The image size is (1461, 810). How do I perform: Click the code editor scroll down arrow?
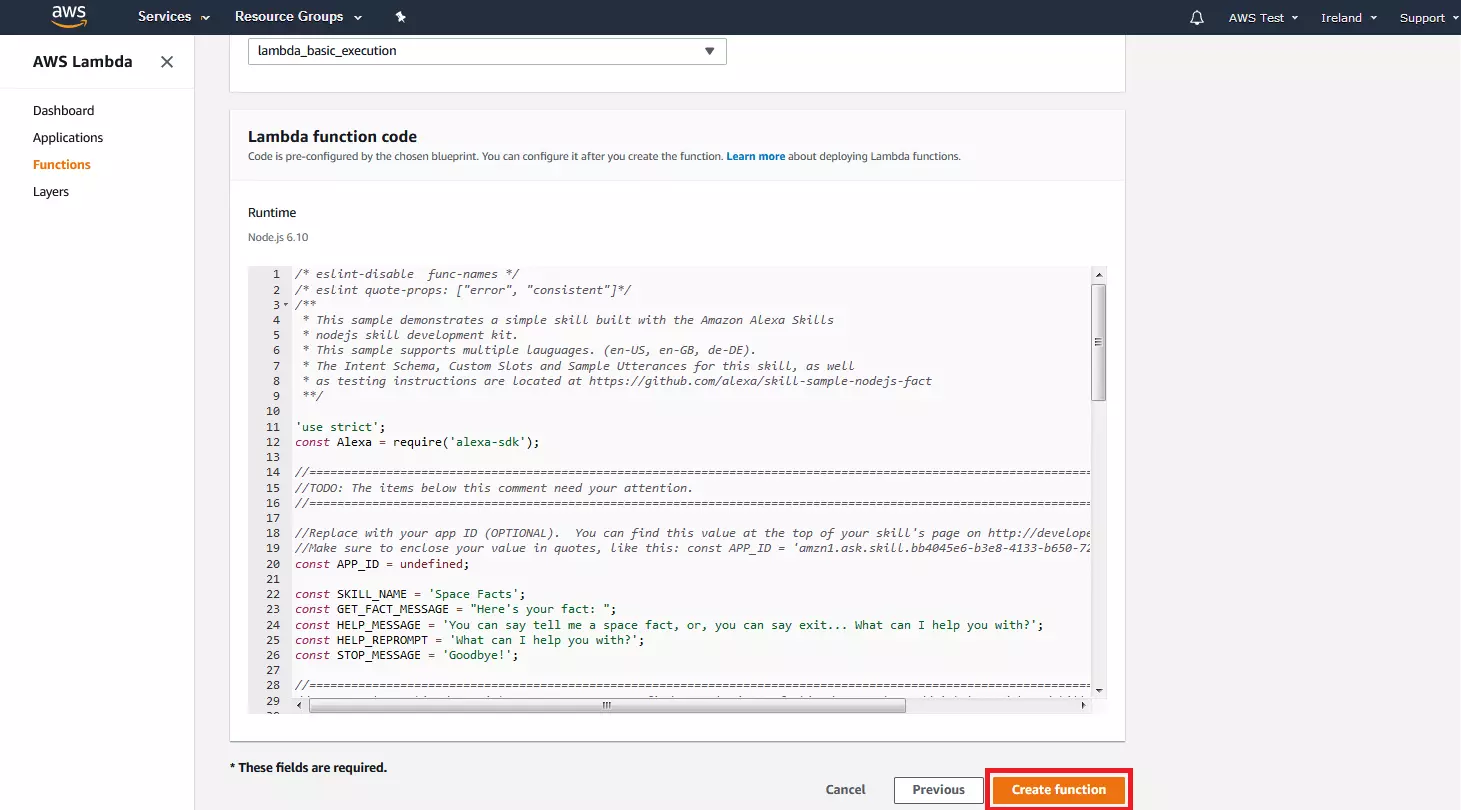tap(1099, 690)
